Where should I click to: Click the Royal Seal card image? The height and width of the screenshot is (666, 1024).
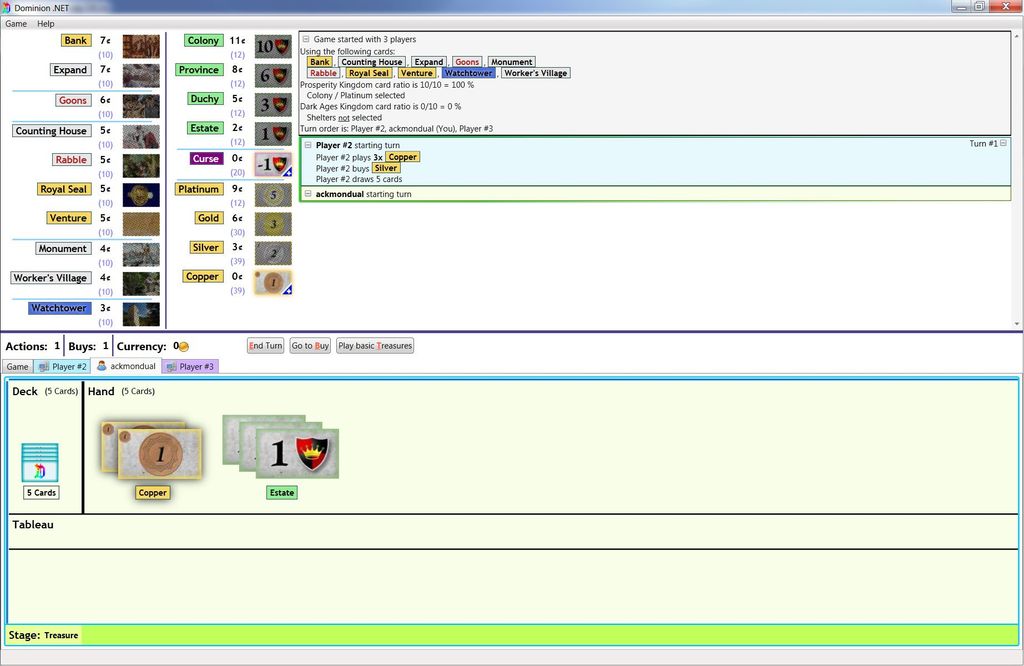tap(141, 195)
